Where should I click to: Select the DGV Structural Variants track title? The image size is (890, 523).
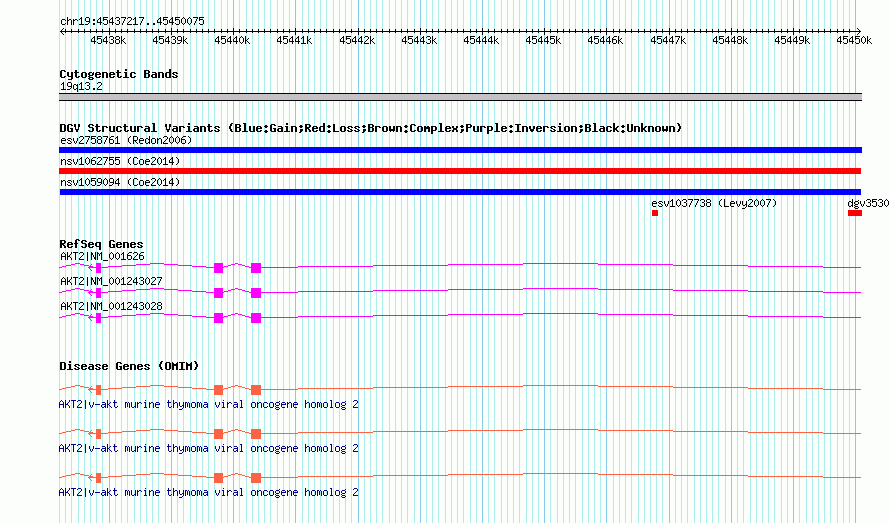pos(370,128)
